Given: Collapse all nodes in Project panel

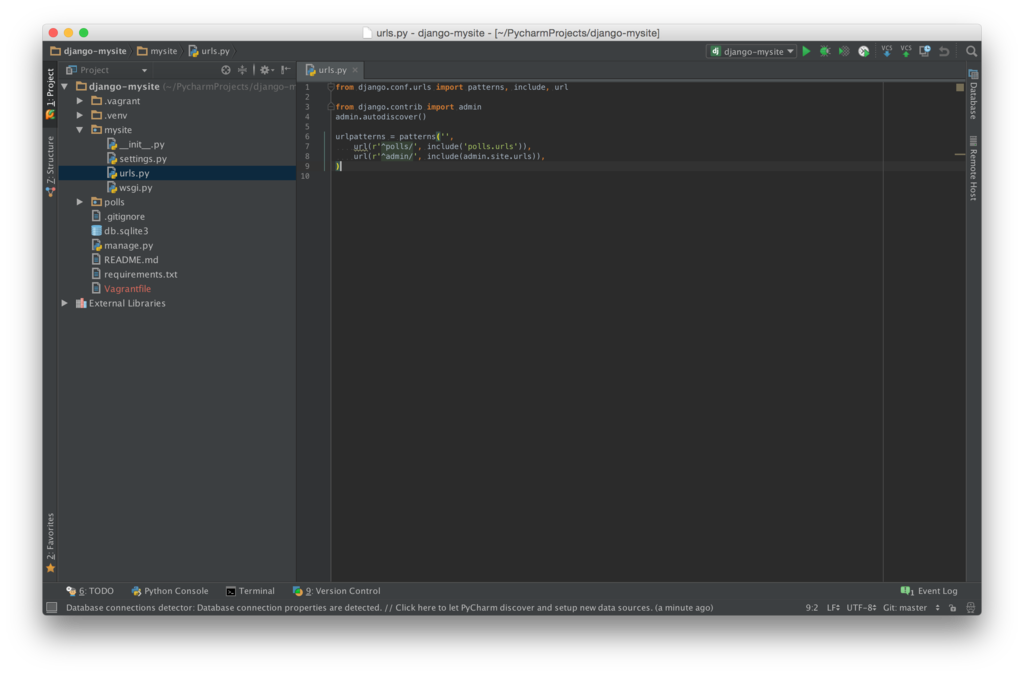Looking at the screenshot, I should 242,70.
